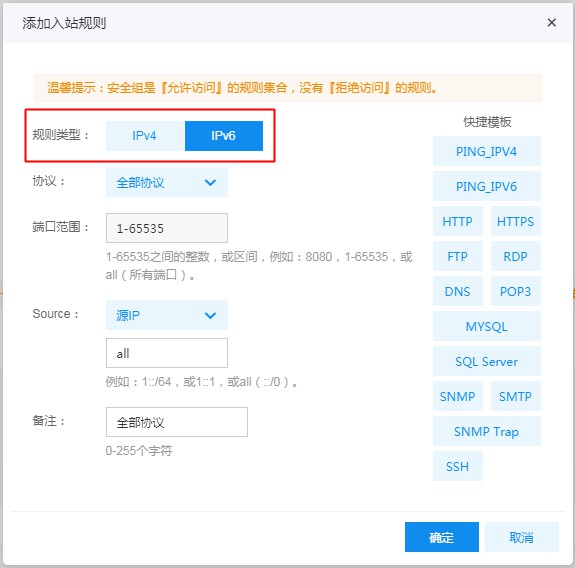Close the add inbound rule dialog
Viewport: 575px width, 568px height.
[x=551, y=23]
